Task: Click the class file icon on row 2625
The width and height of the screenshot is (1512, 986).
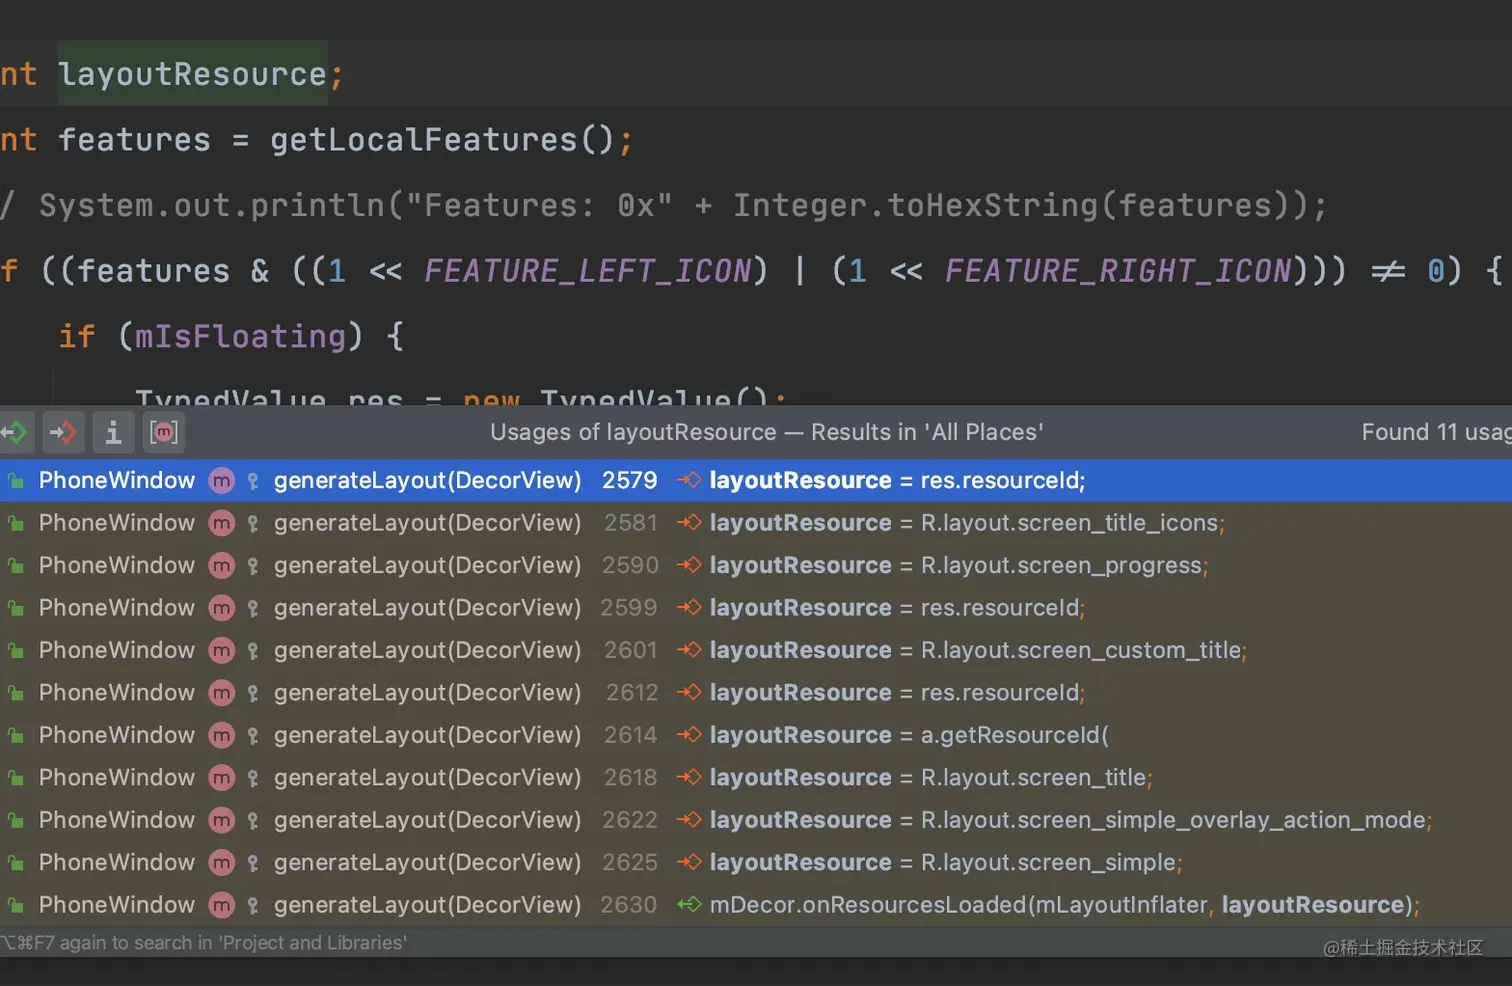Action: coord(16,863)
